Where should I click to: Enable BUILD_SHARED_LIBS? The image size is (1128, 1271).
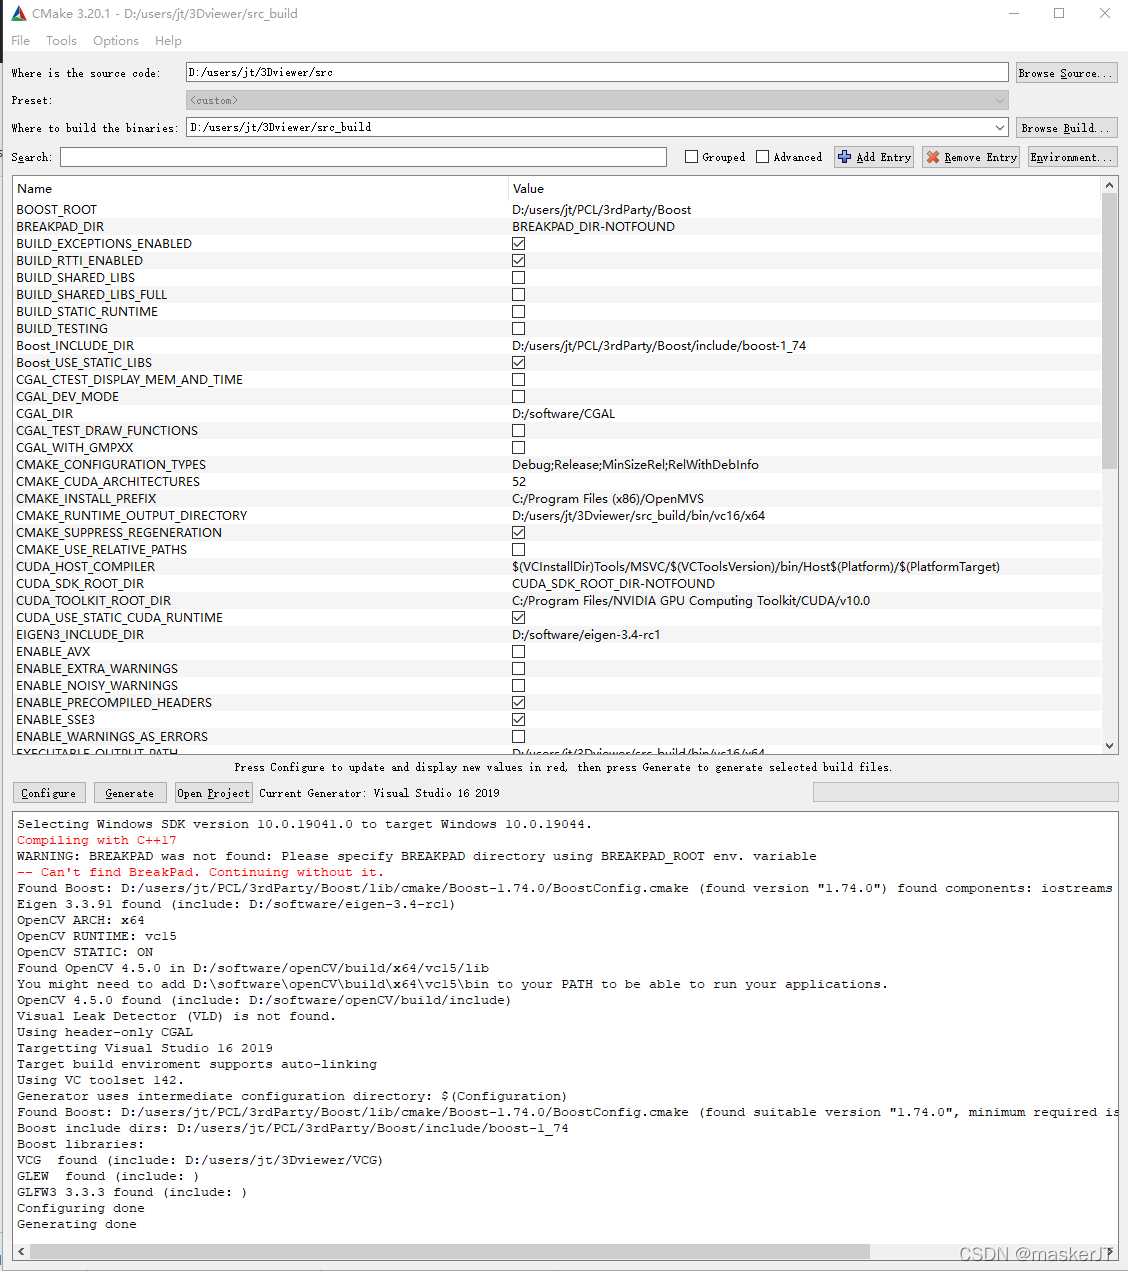click(518, 276)
